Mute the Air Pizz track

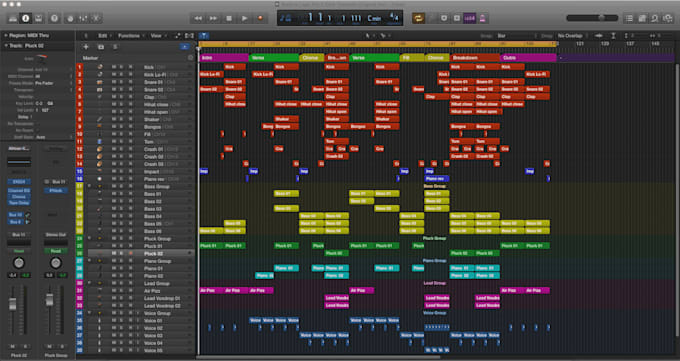point(114,291)
